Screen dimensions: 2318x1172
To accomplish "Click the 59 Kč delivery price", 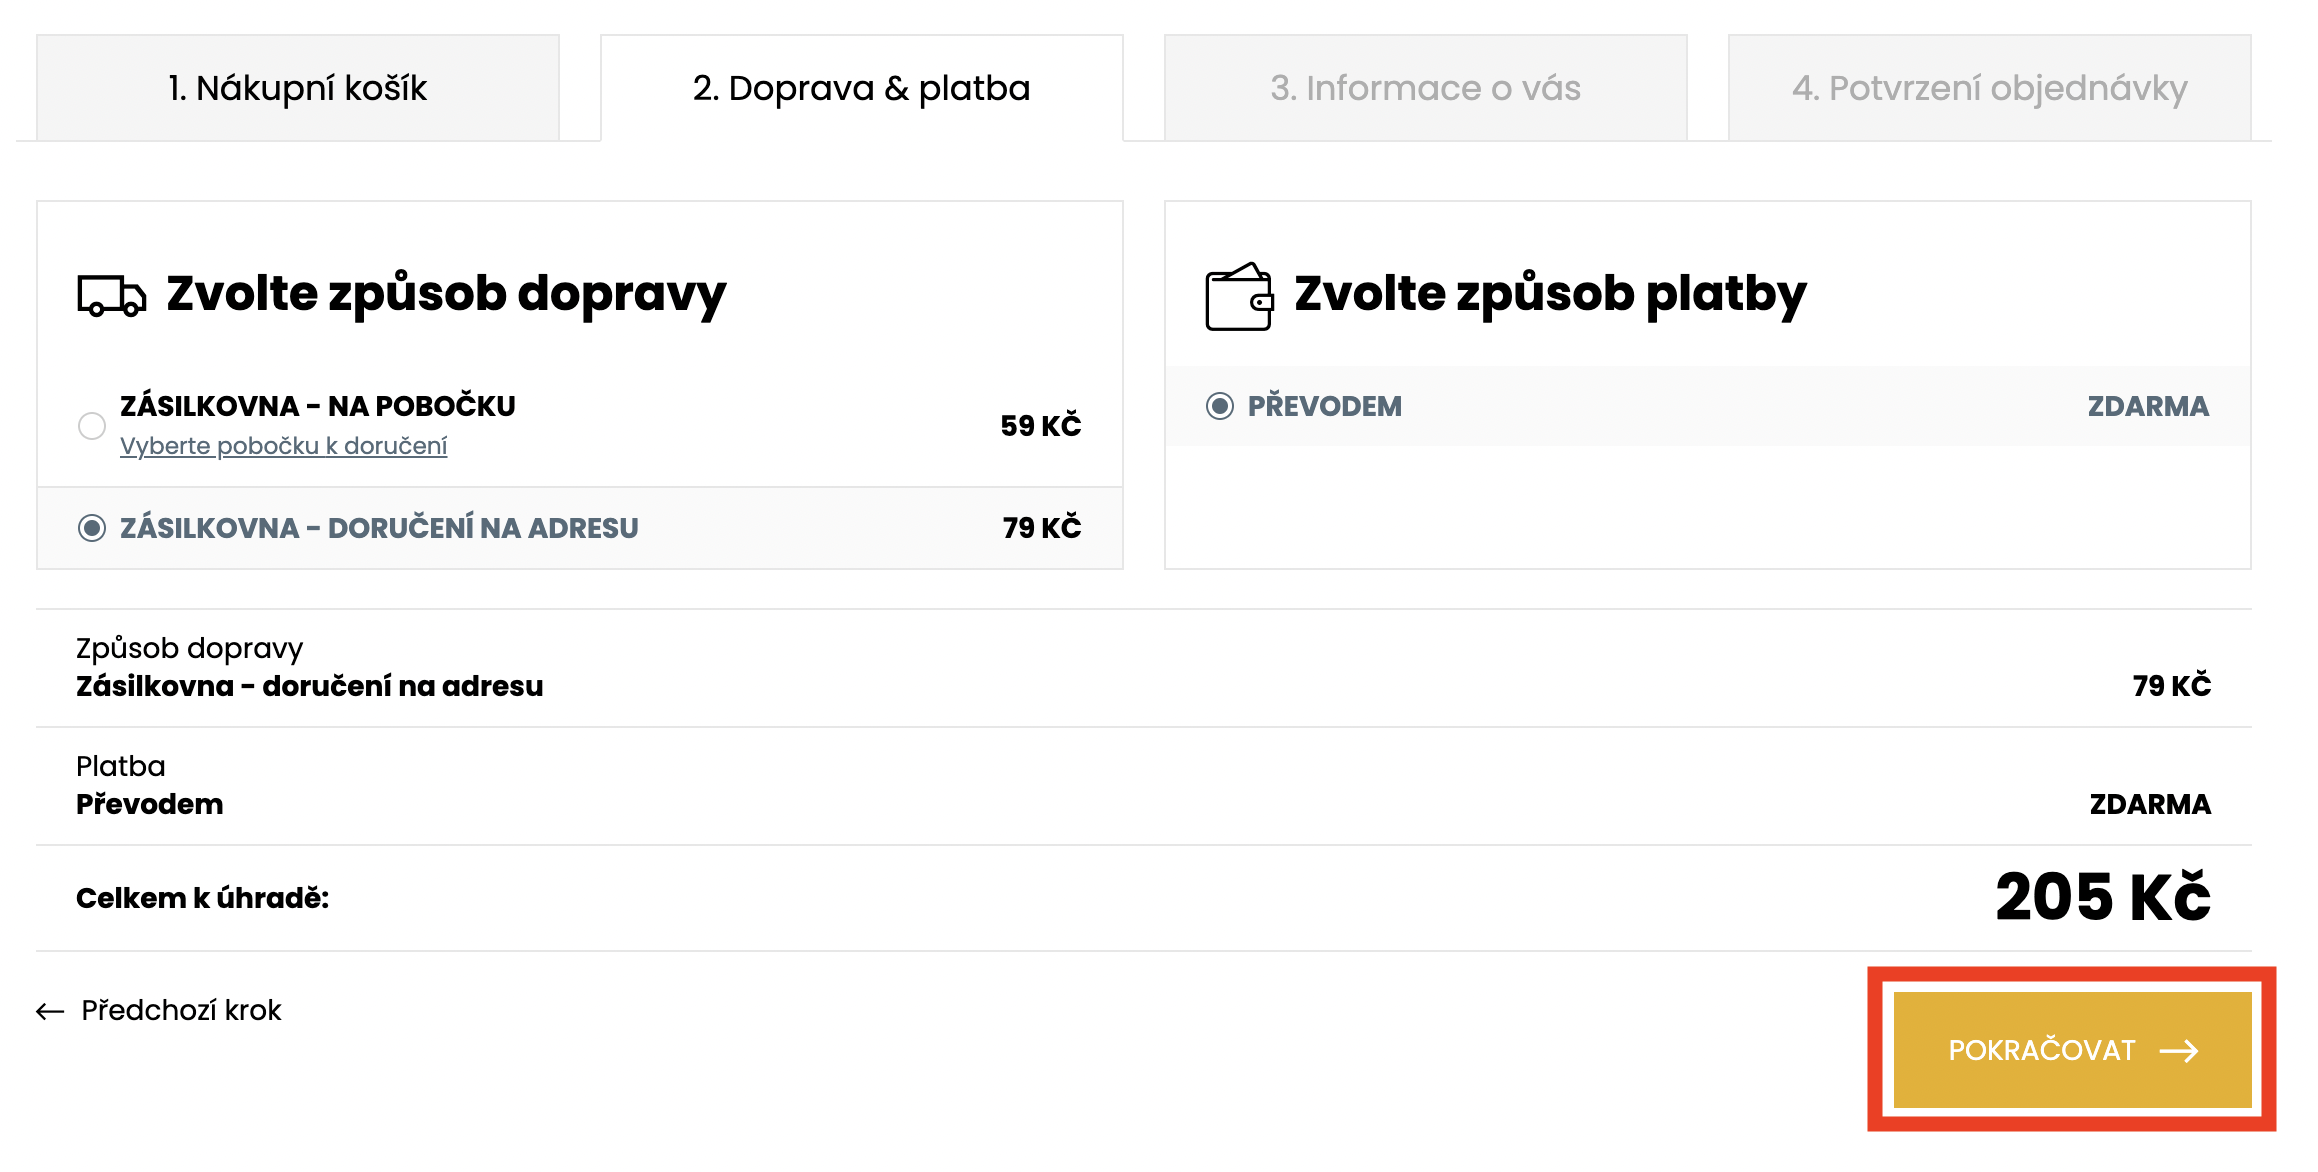I will [1040, 426].
